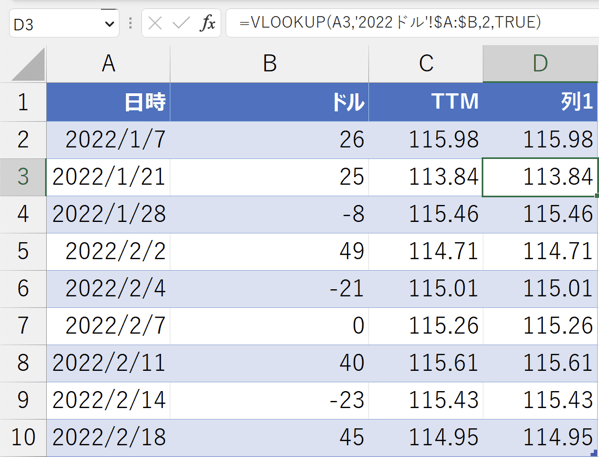Select cell containing date 2022/2/11

coord(108,363)
